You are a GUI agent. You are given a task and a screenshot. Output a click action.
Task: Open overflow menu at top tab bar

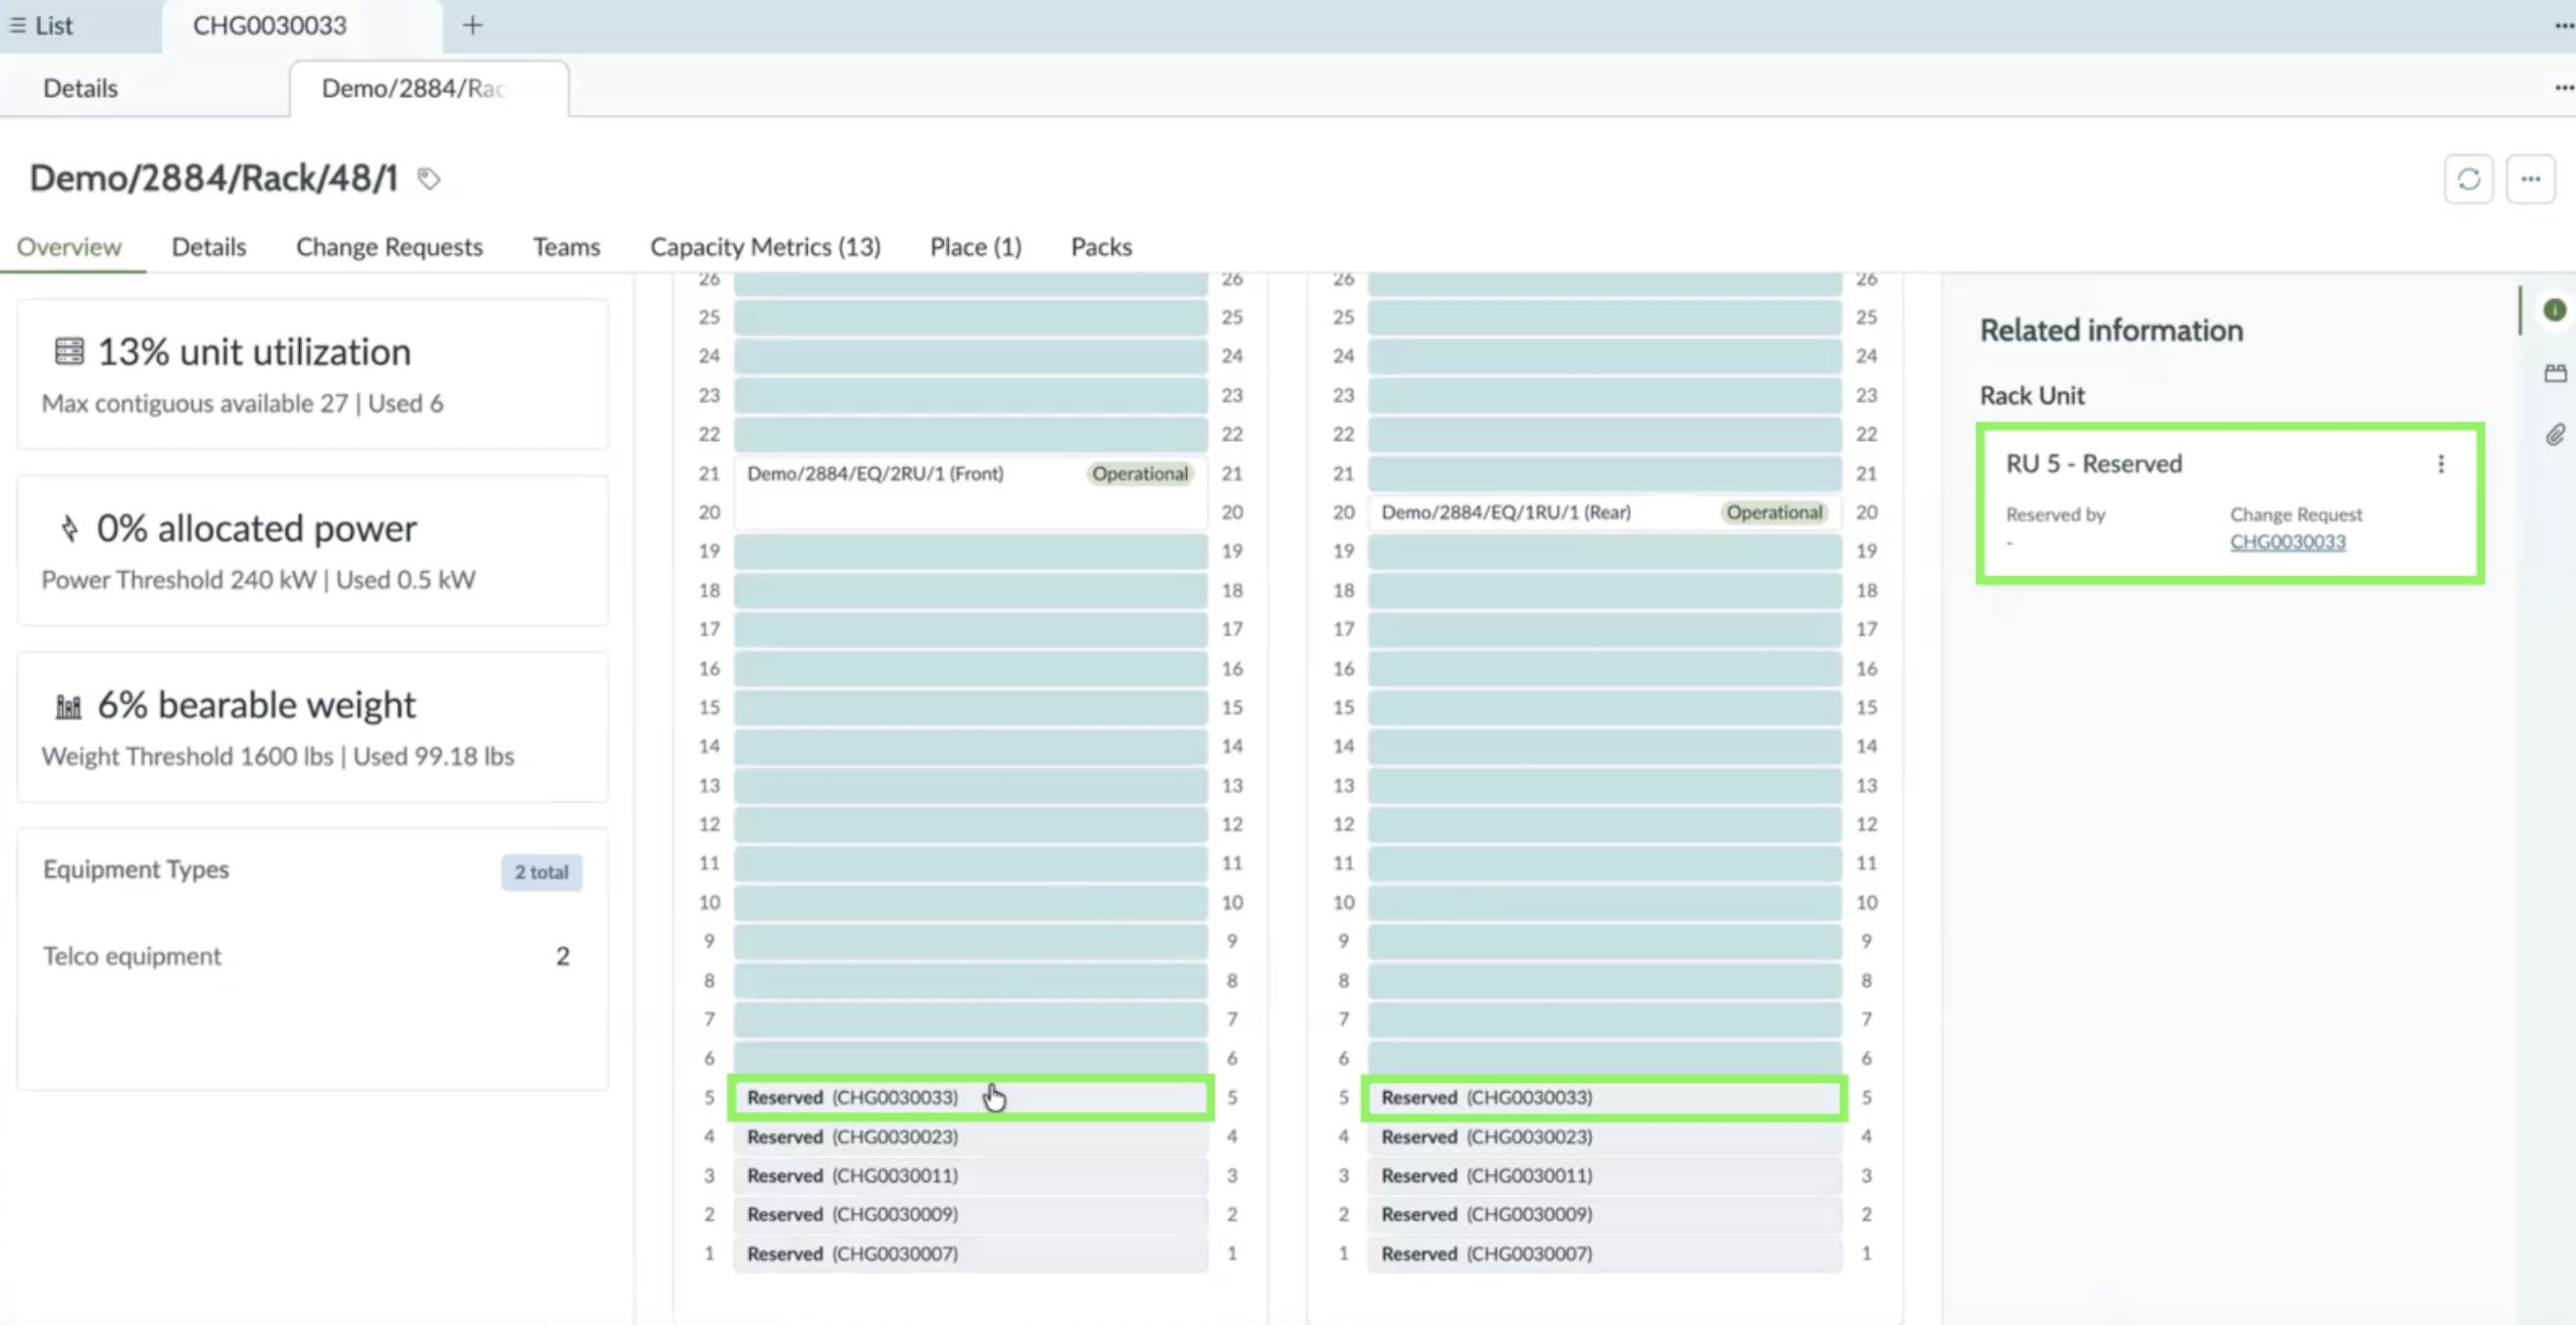[x=2564, y=26]
